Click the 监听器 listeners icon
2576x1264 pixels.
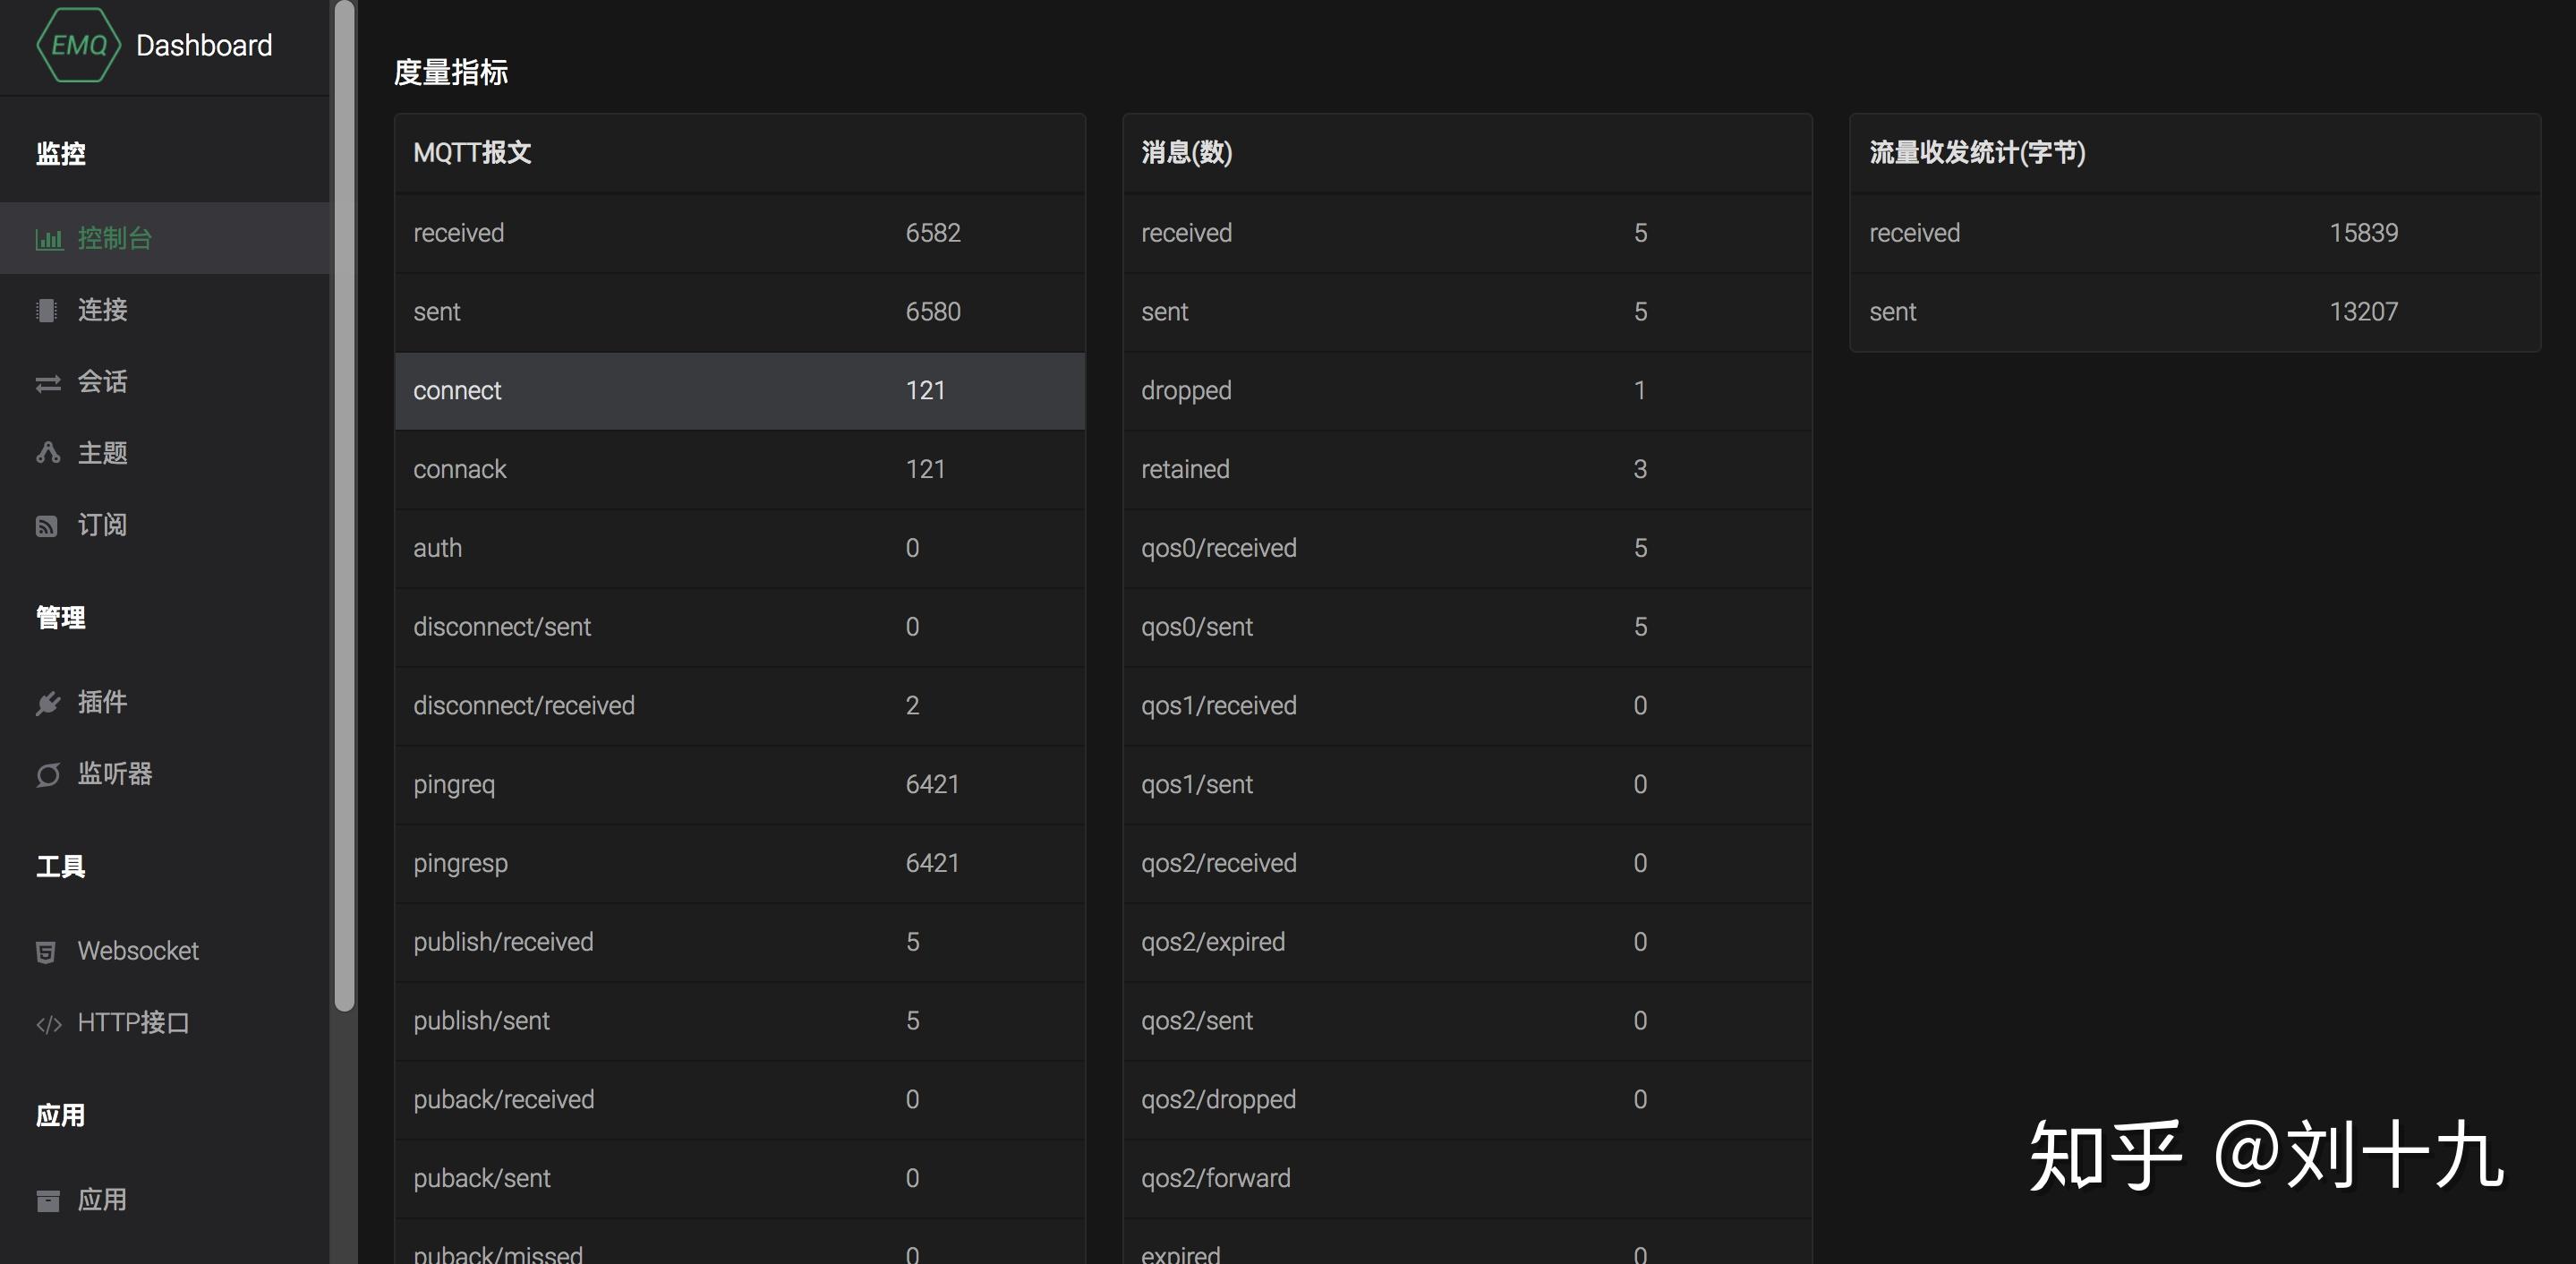(47, 775)
